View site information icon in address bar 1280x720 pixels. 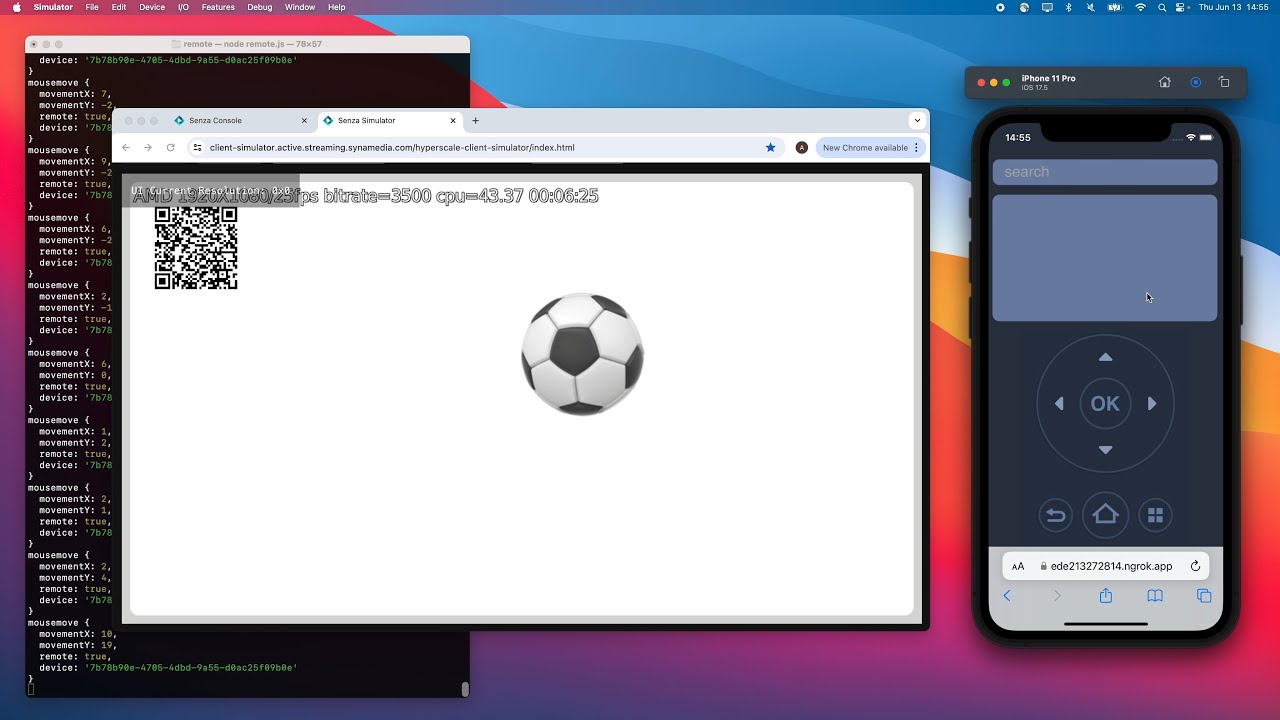(198, 147)
